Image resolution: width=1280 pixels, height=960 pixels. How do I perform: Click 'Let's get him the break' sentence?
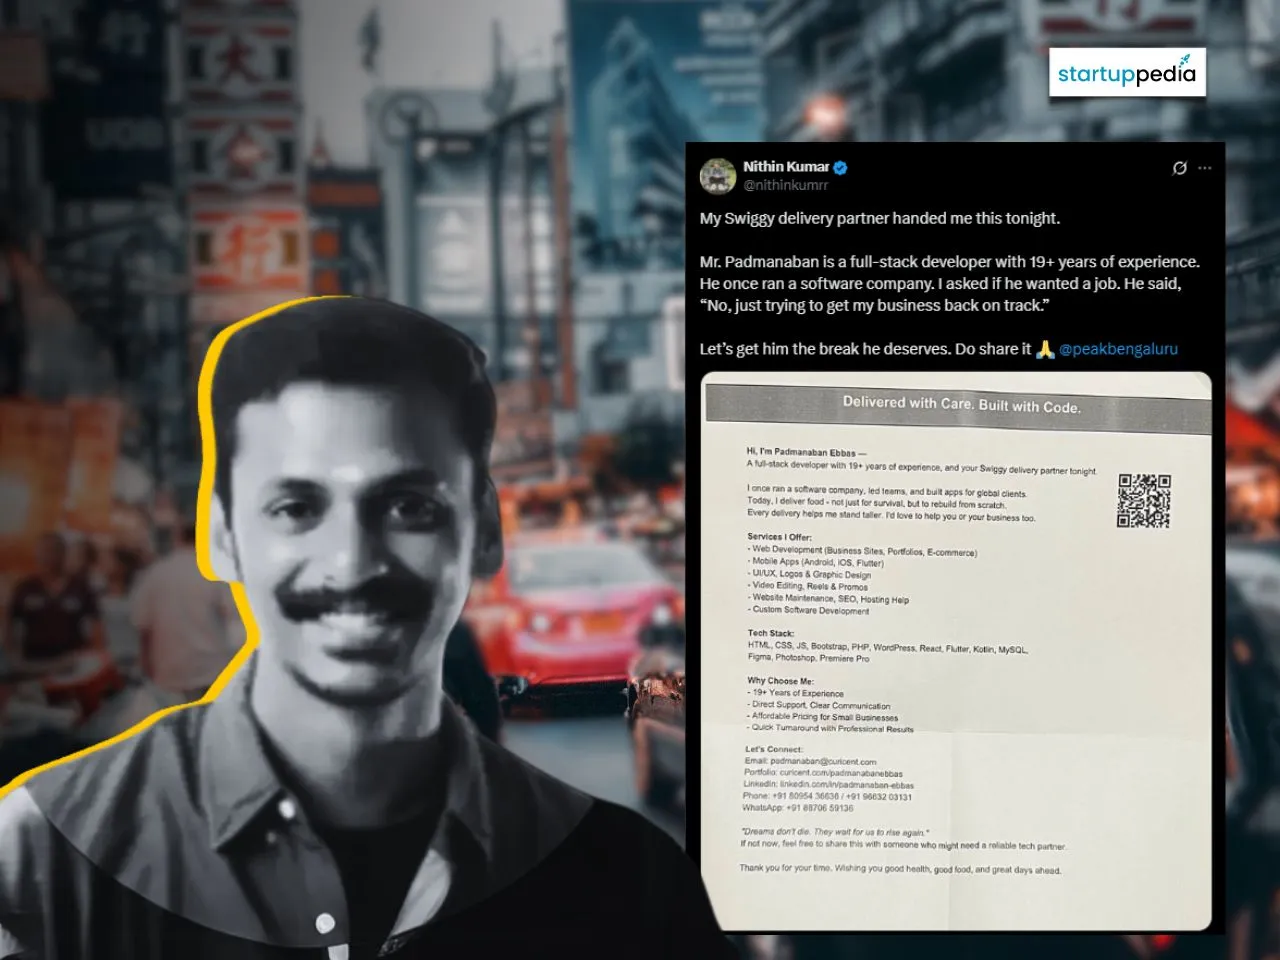click(866, 349)
